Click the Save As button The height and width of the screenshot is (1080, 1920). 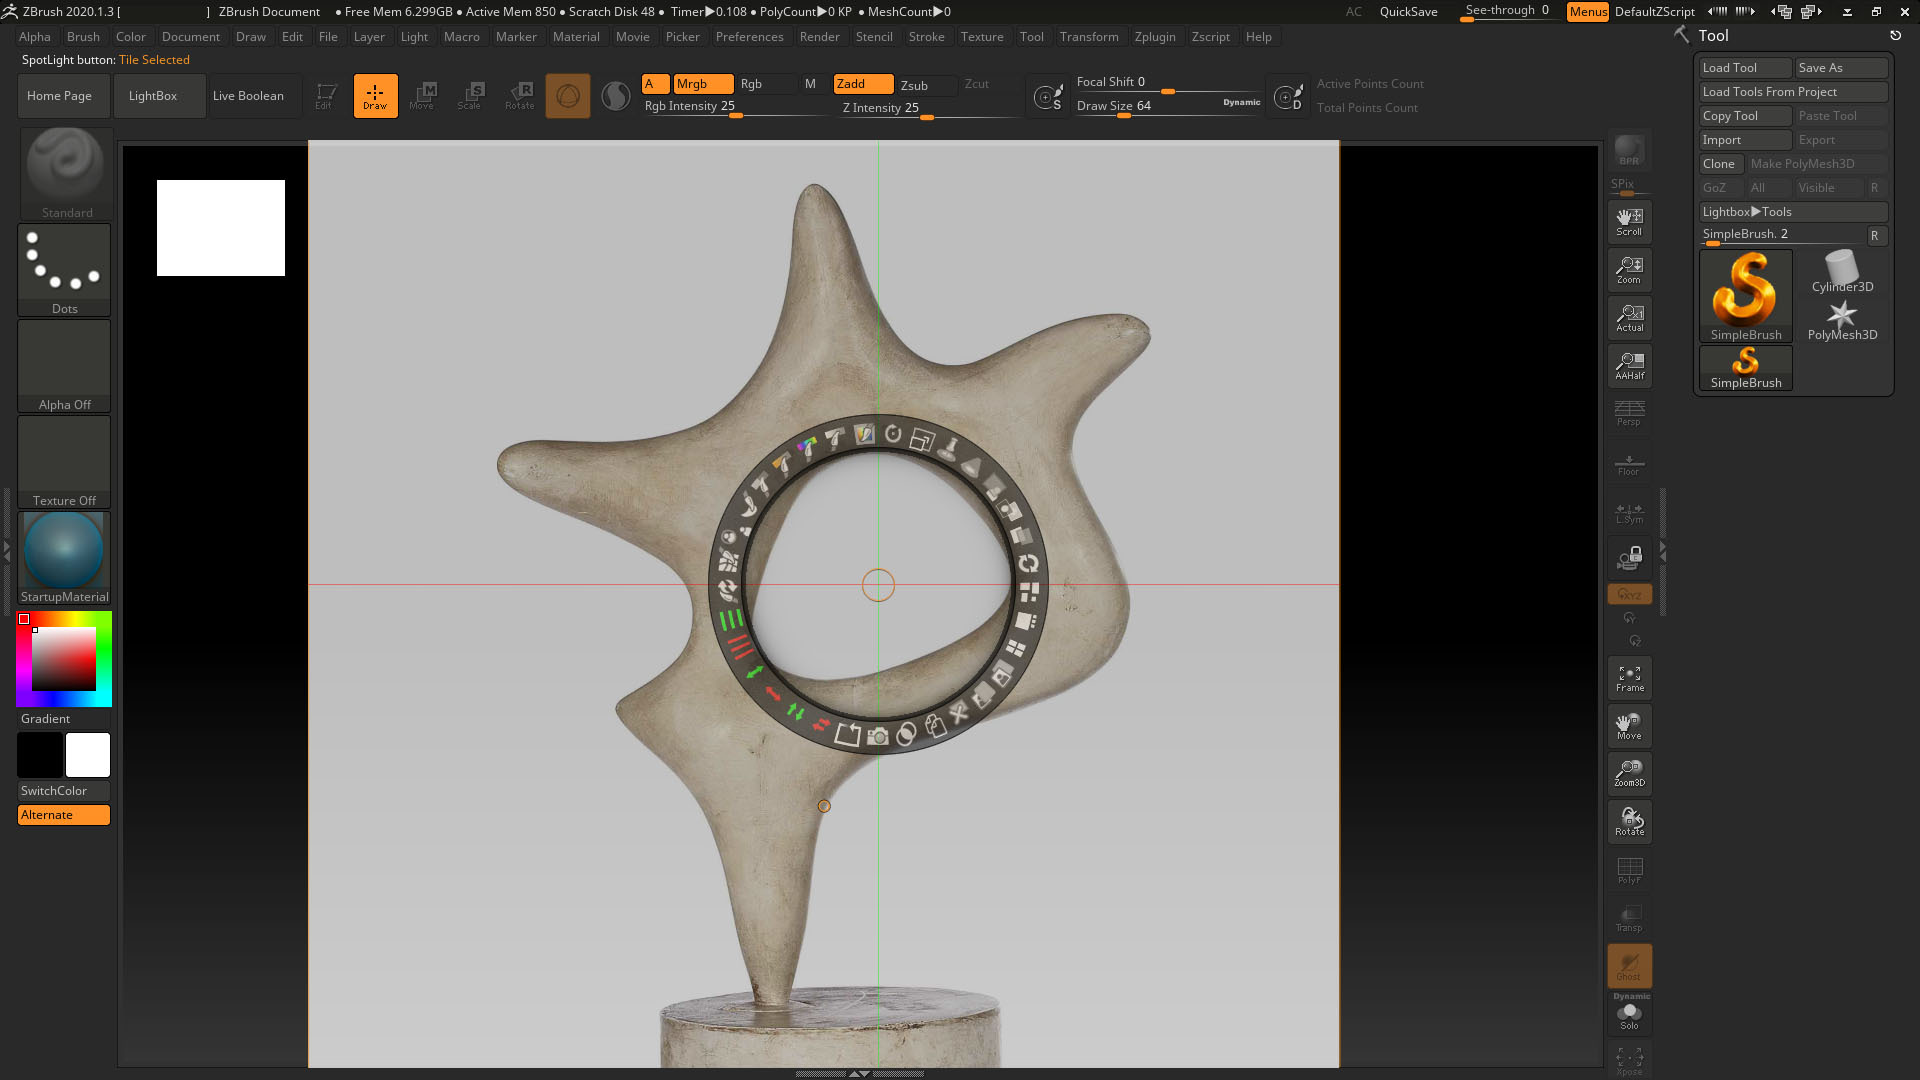click(x=1841, y=68)
